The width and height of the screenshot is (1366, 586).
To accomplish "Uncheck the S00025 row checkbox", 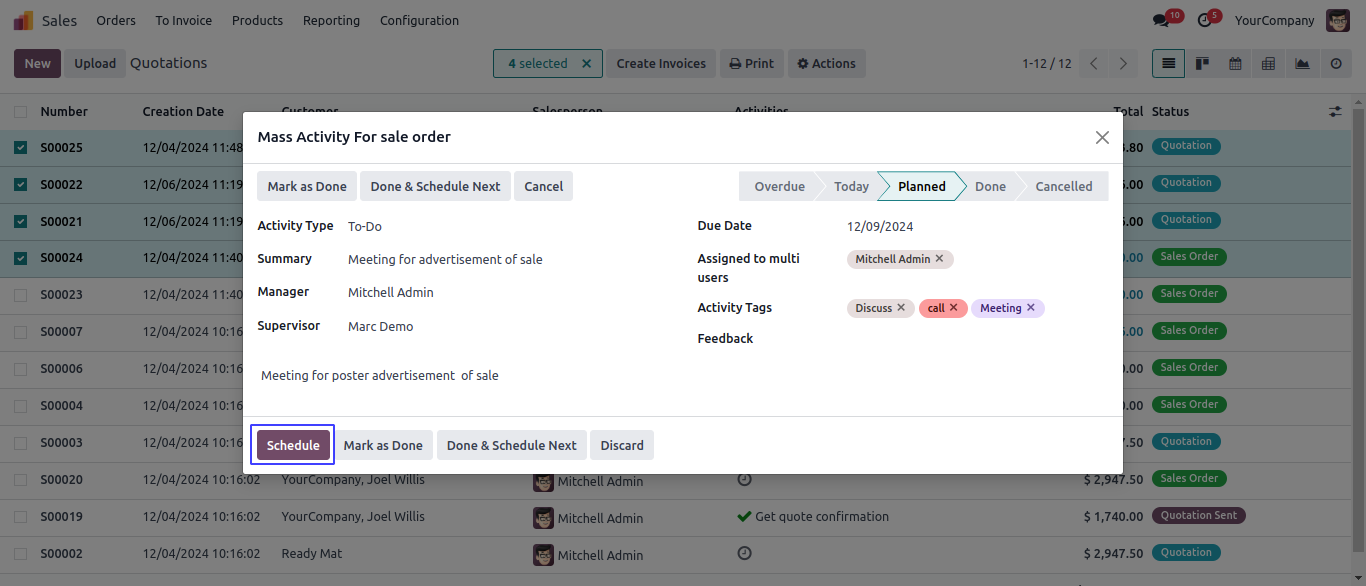I will point(21,148).
